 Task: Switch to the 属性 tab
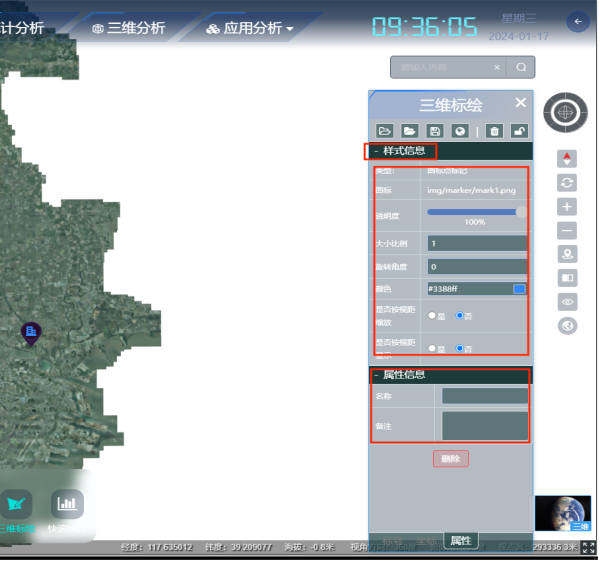(461, 541)
